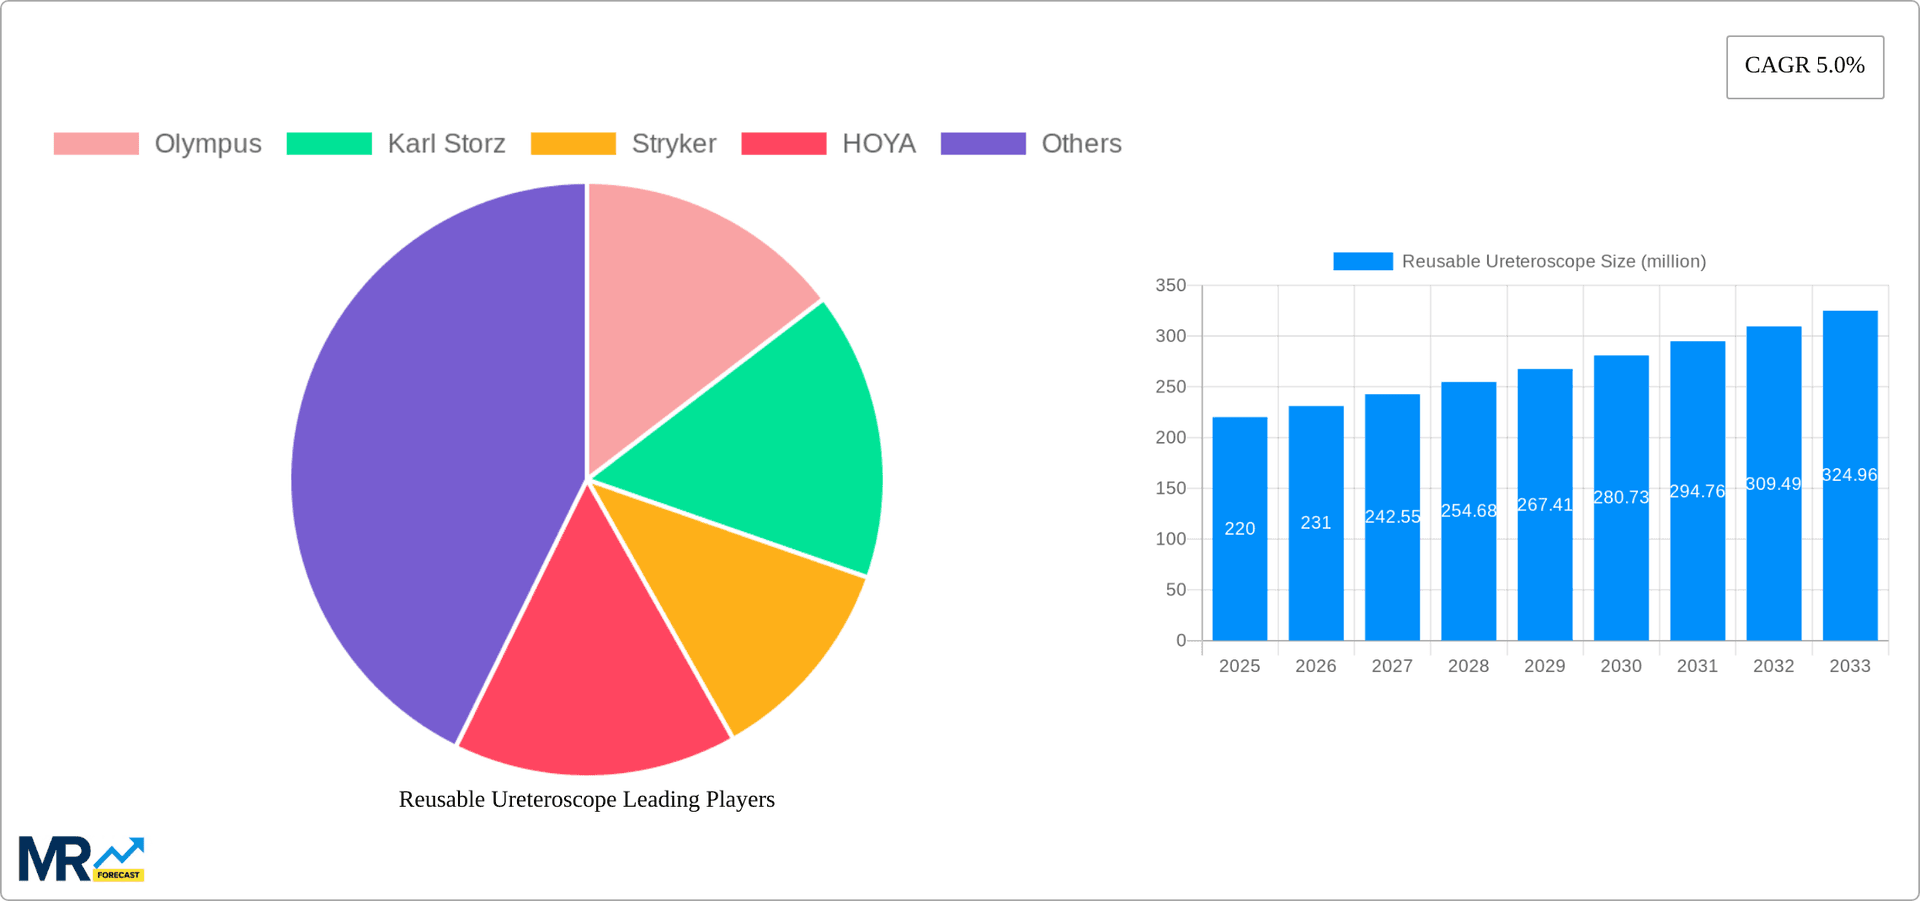The width and height of the screenshot is (1920, 901).
Task: Click the Karl Storz legend marker
Action: point(330,144)
